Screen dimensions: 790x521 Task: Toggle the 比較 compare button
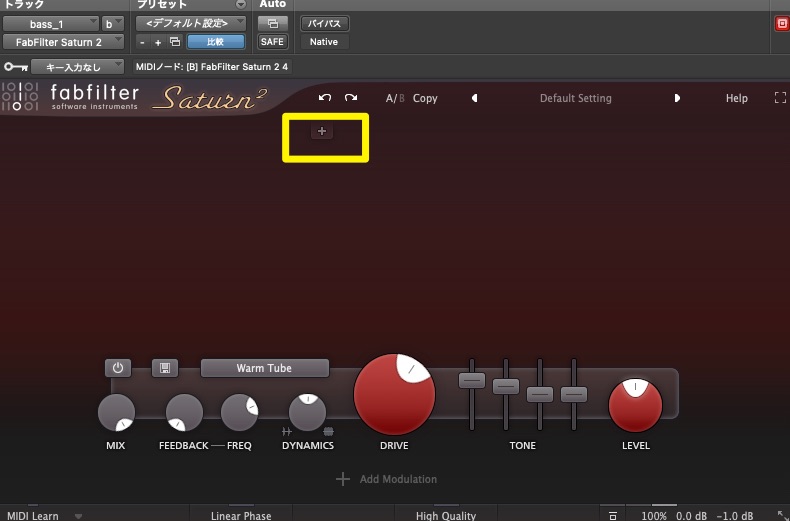click(x=216, y=42)
